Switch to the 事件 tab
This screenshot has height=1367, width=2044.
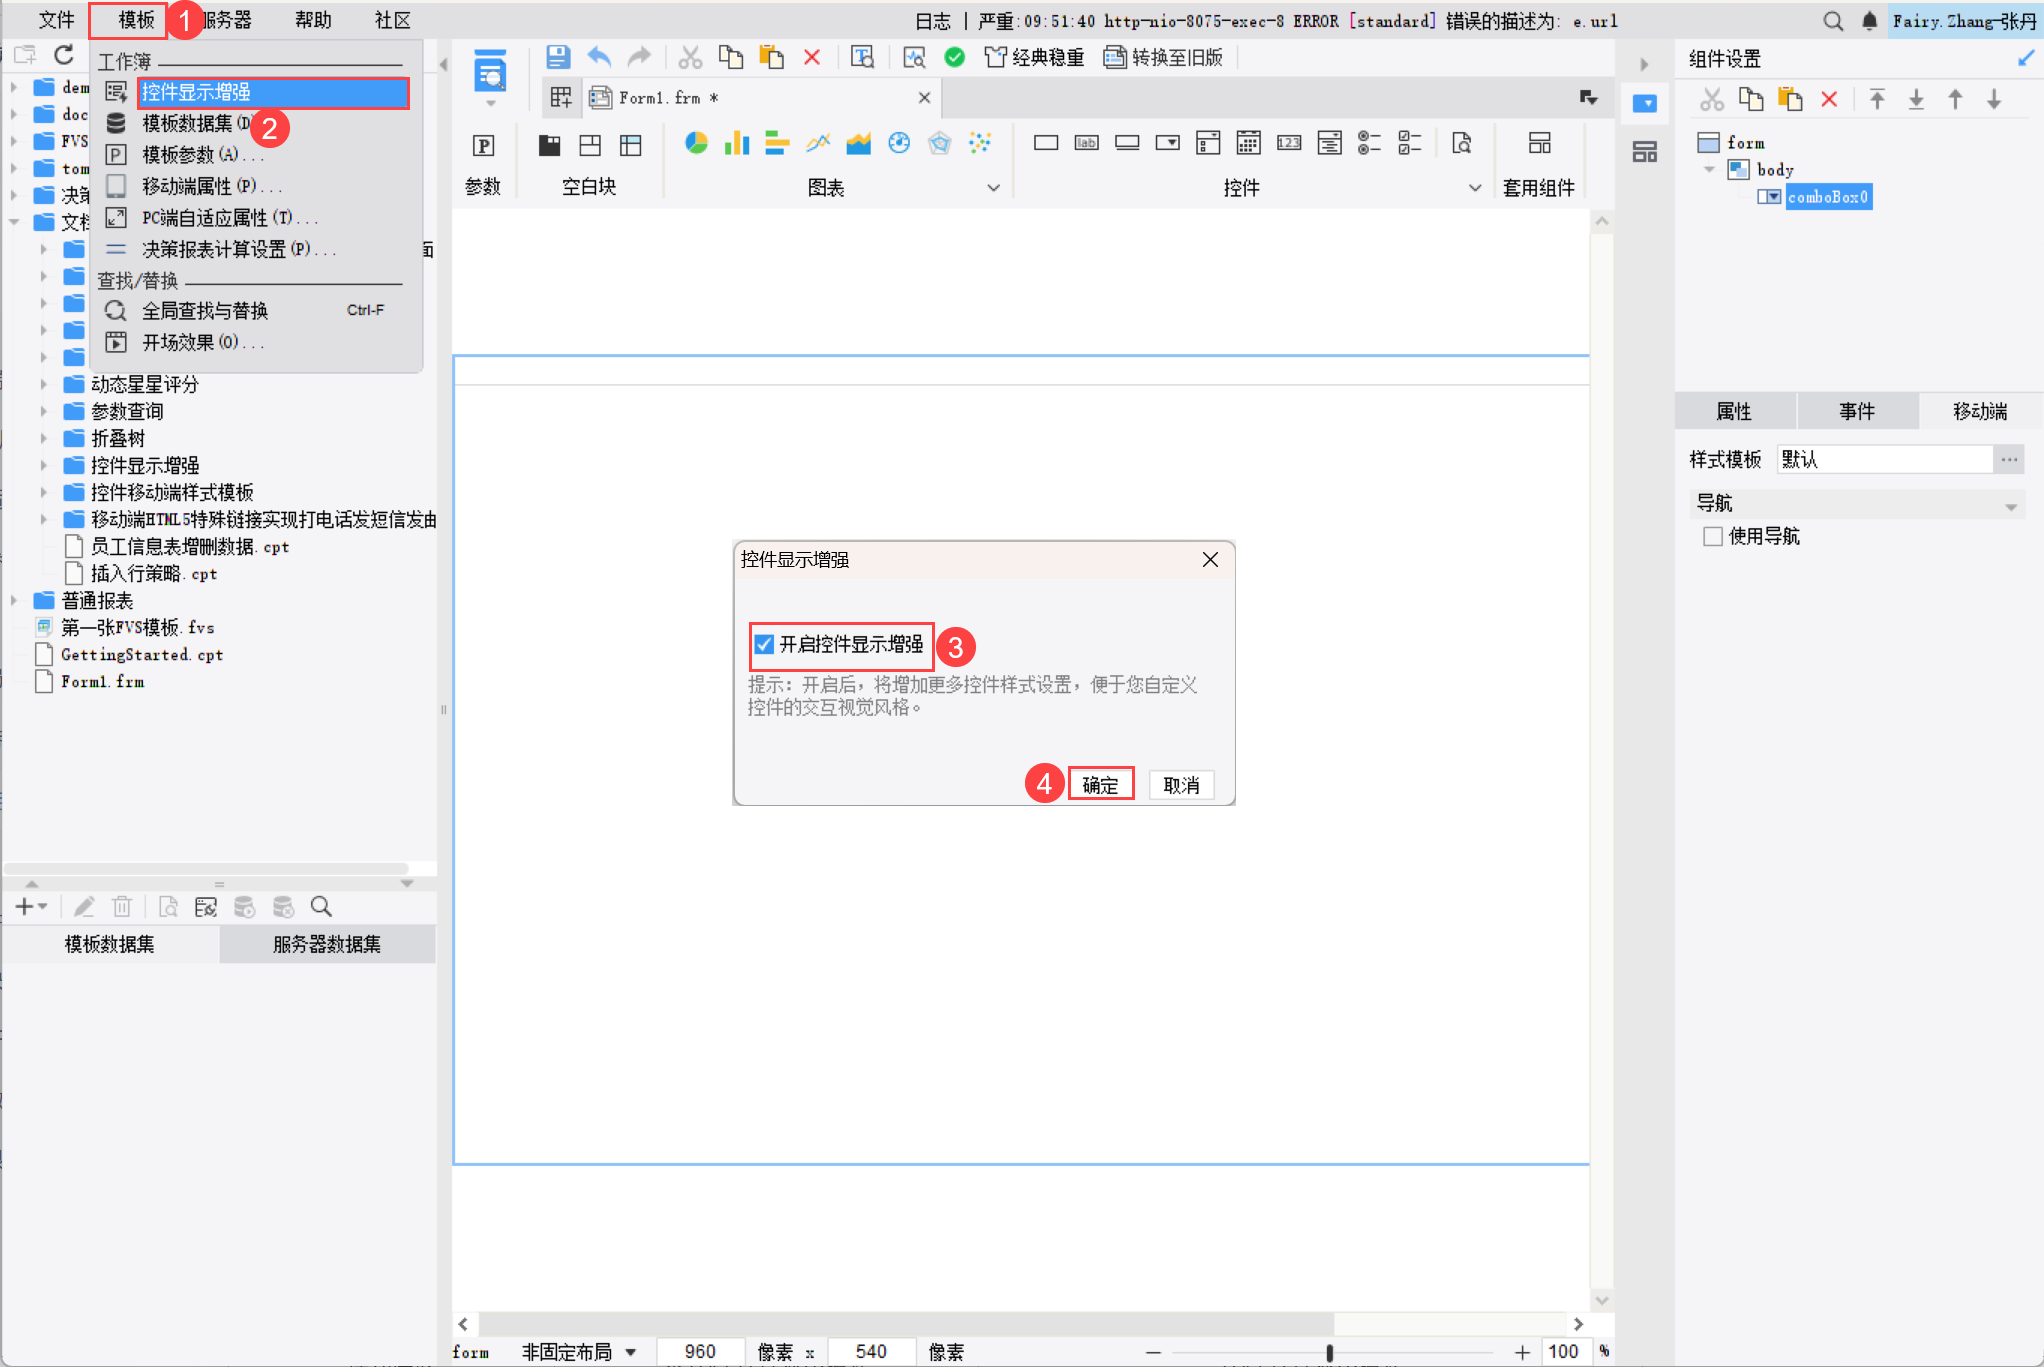pos(1857,412)
